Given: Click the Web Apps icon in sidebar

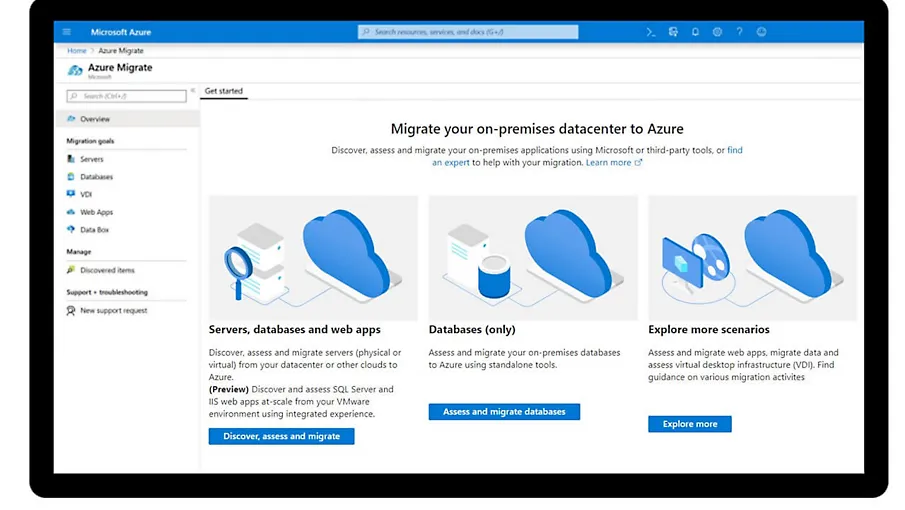Looking at the screenshot, I should [x=71, y=212].
